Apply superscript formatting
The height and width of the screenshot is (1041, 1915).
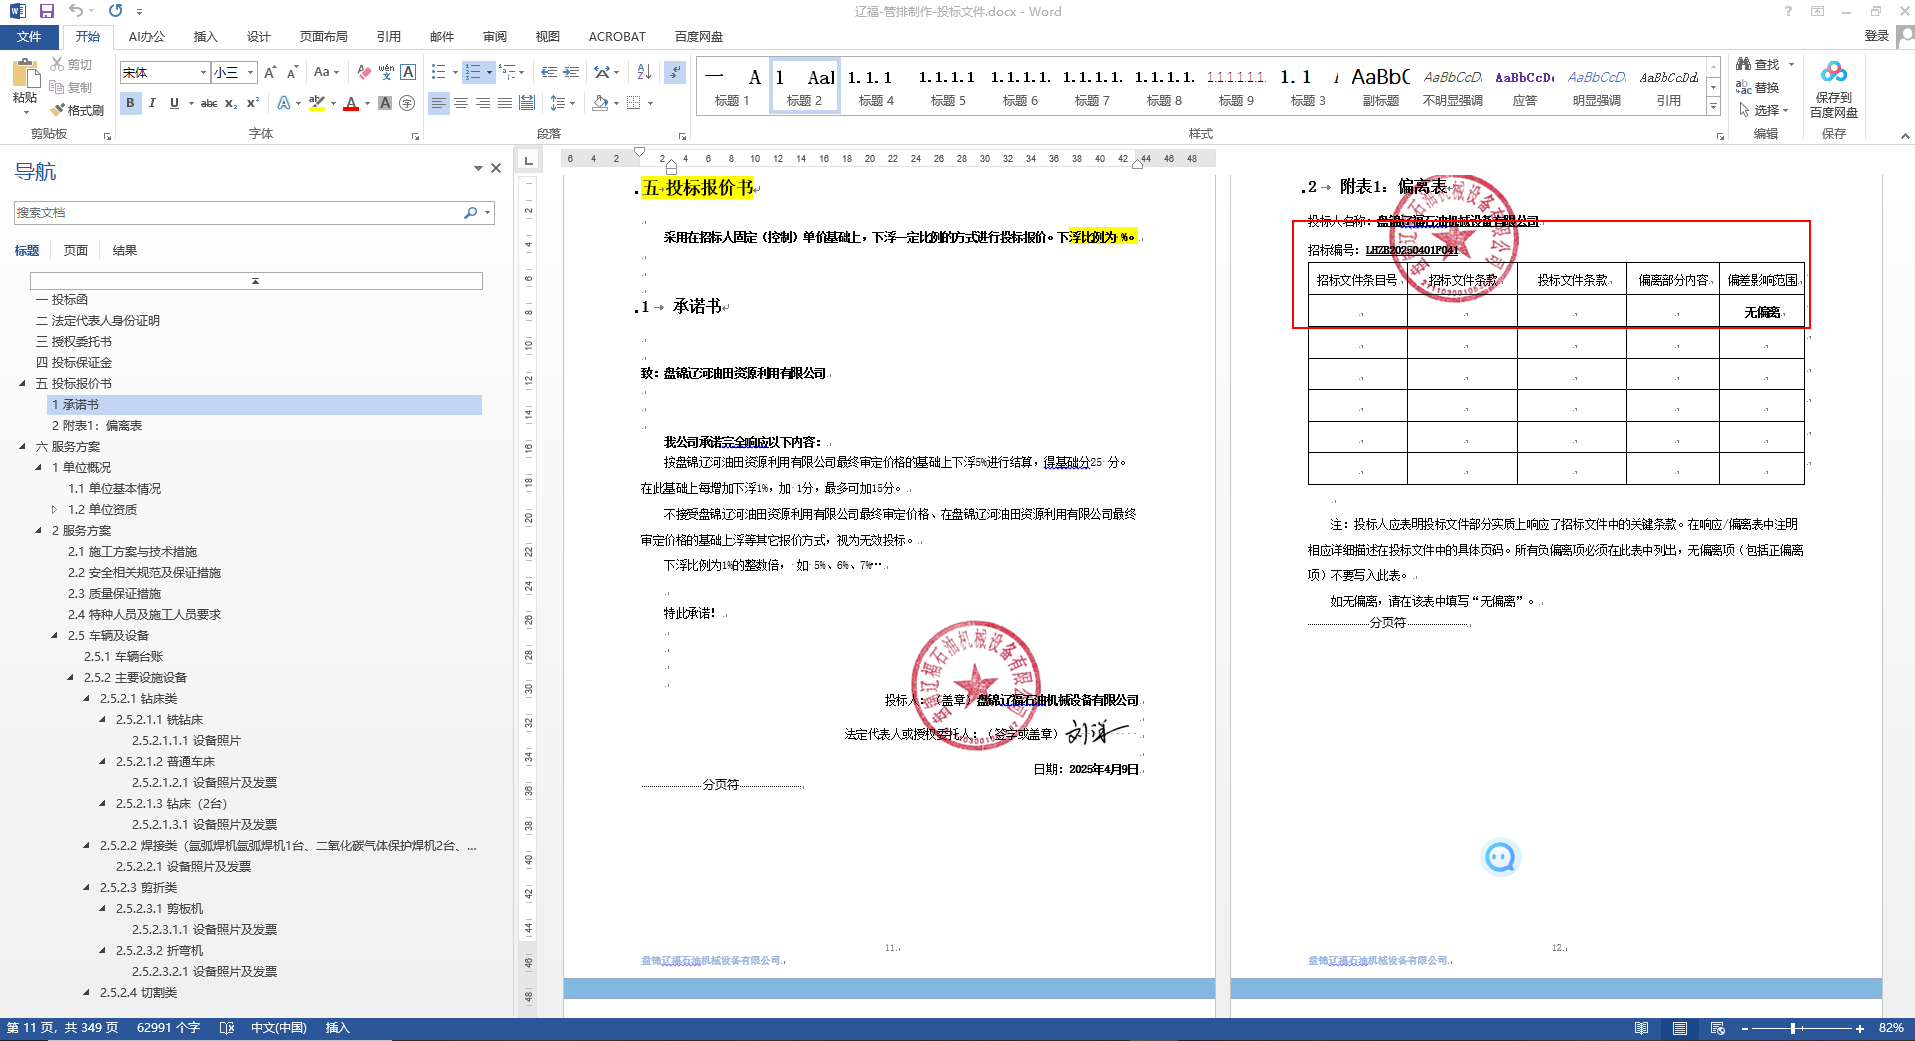[x=253, y=103]
